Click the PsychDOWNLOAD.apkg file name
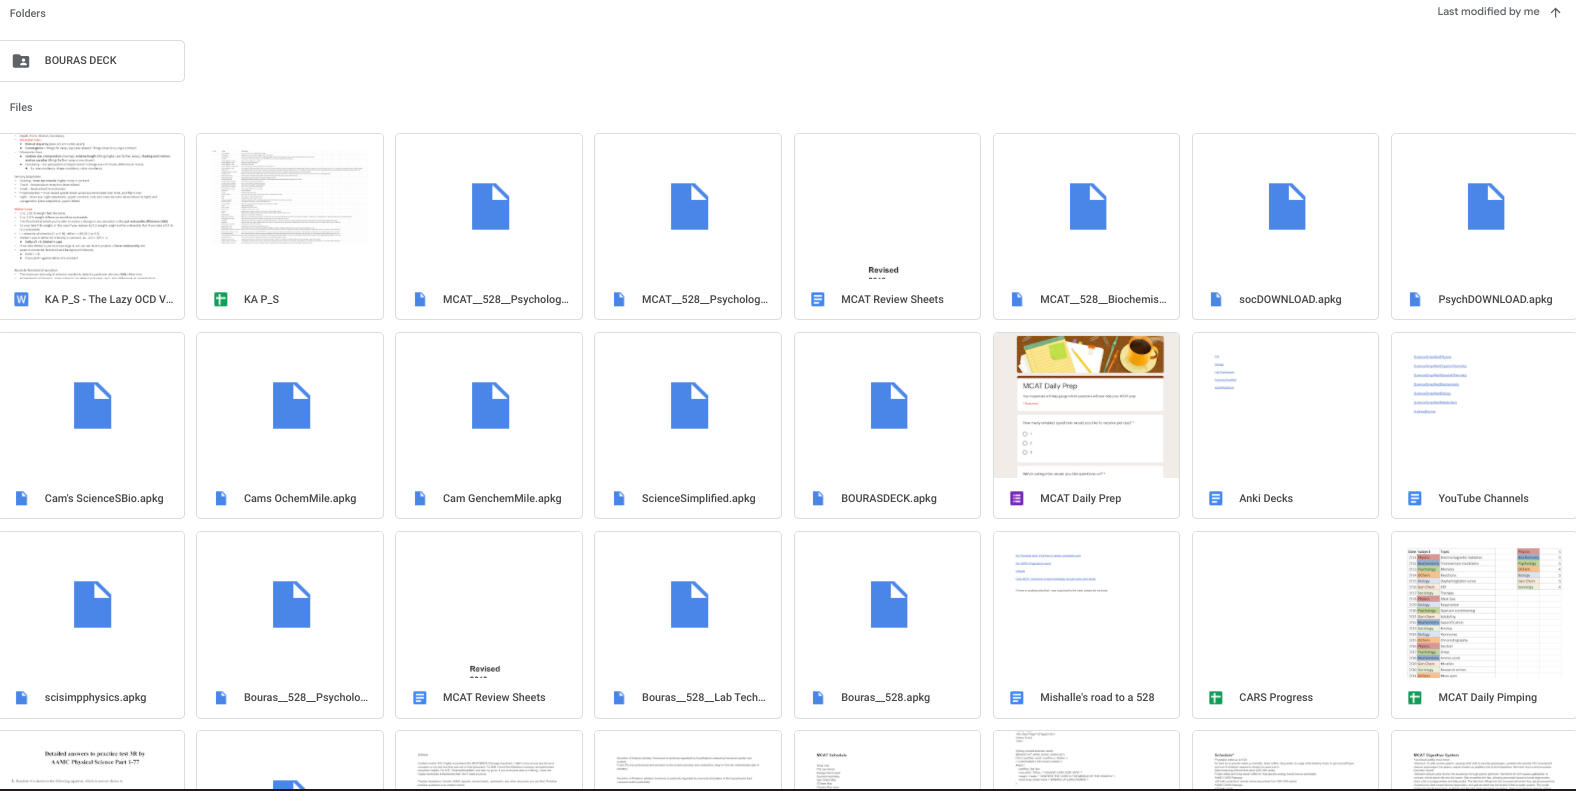 coord(1495,299)
